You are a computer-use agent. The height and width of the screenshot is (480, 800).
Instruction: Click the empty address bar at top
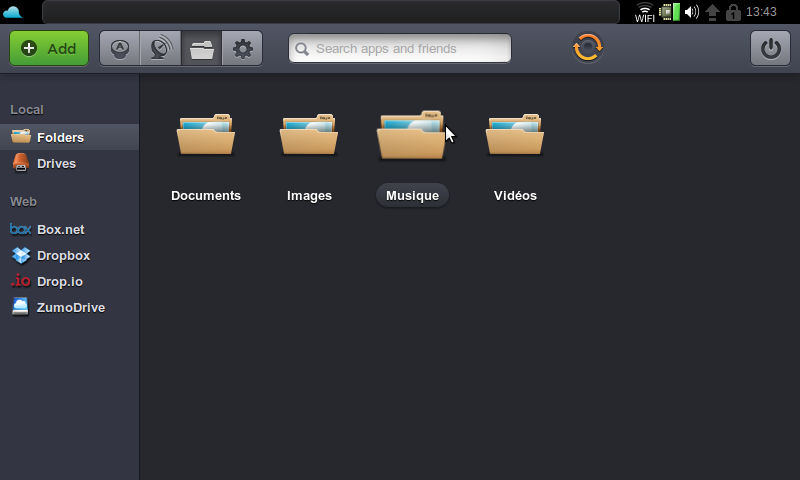(331, 12)
